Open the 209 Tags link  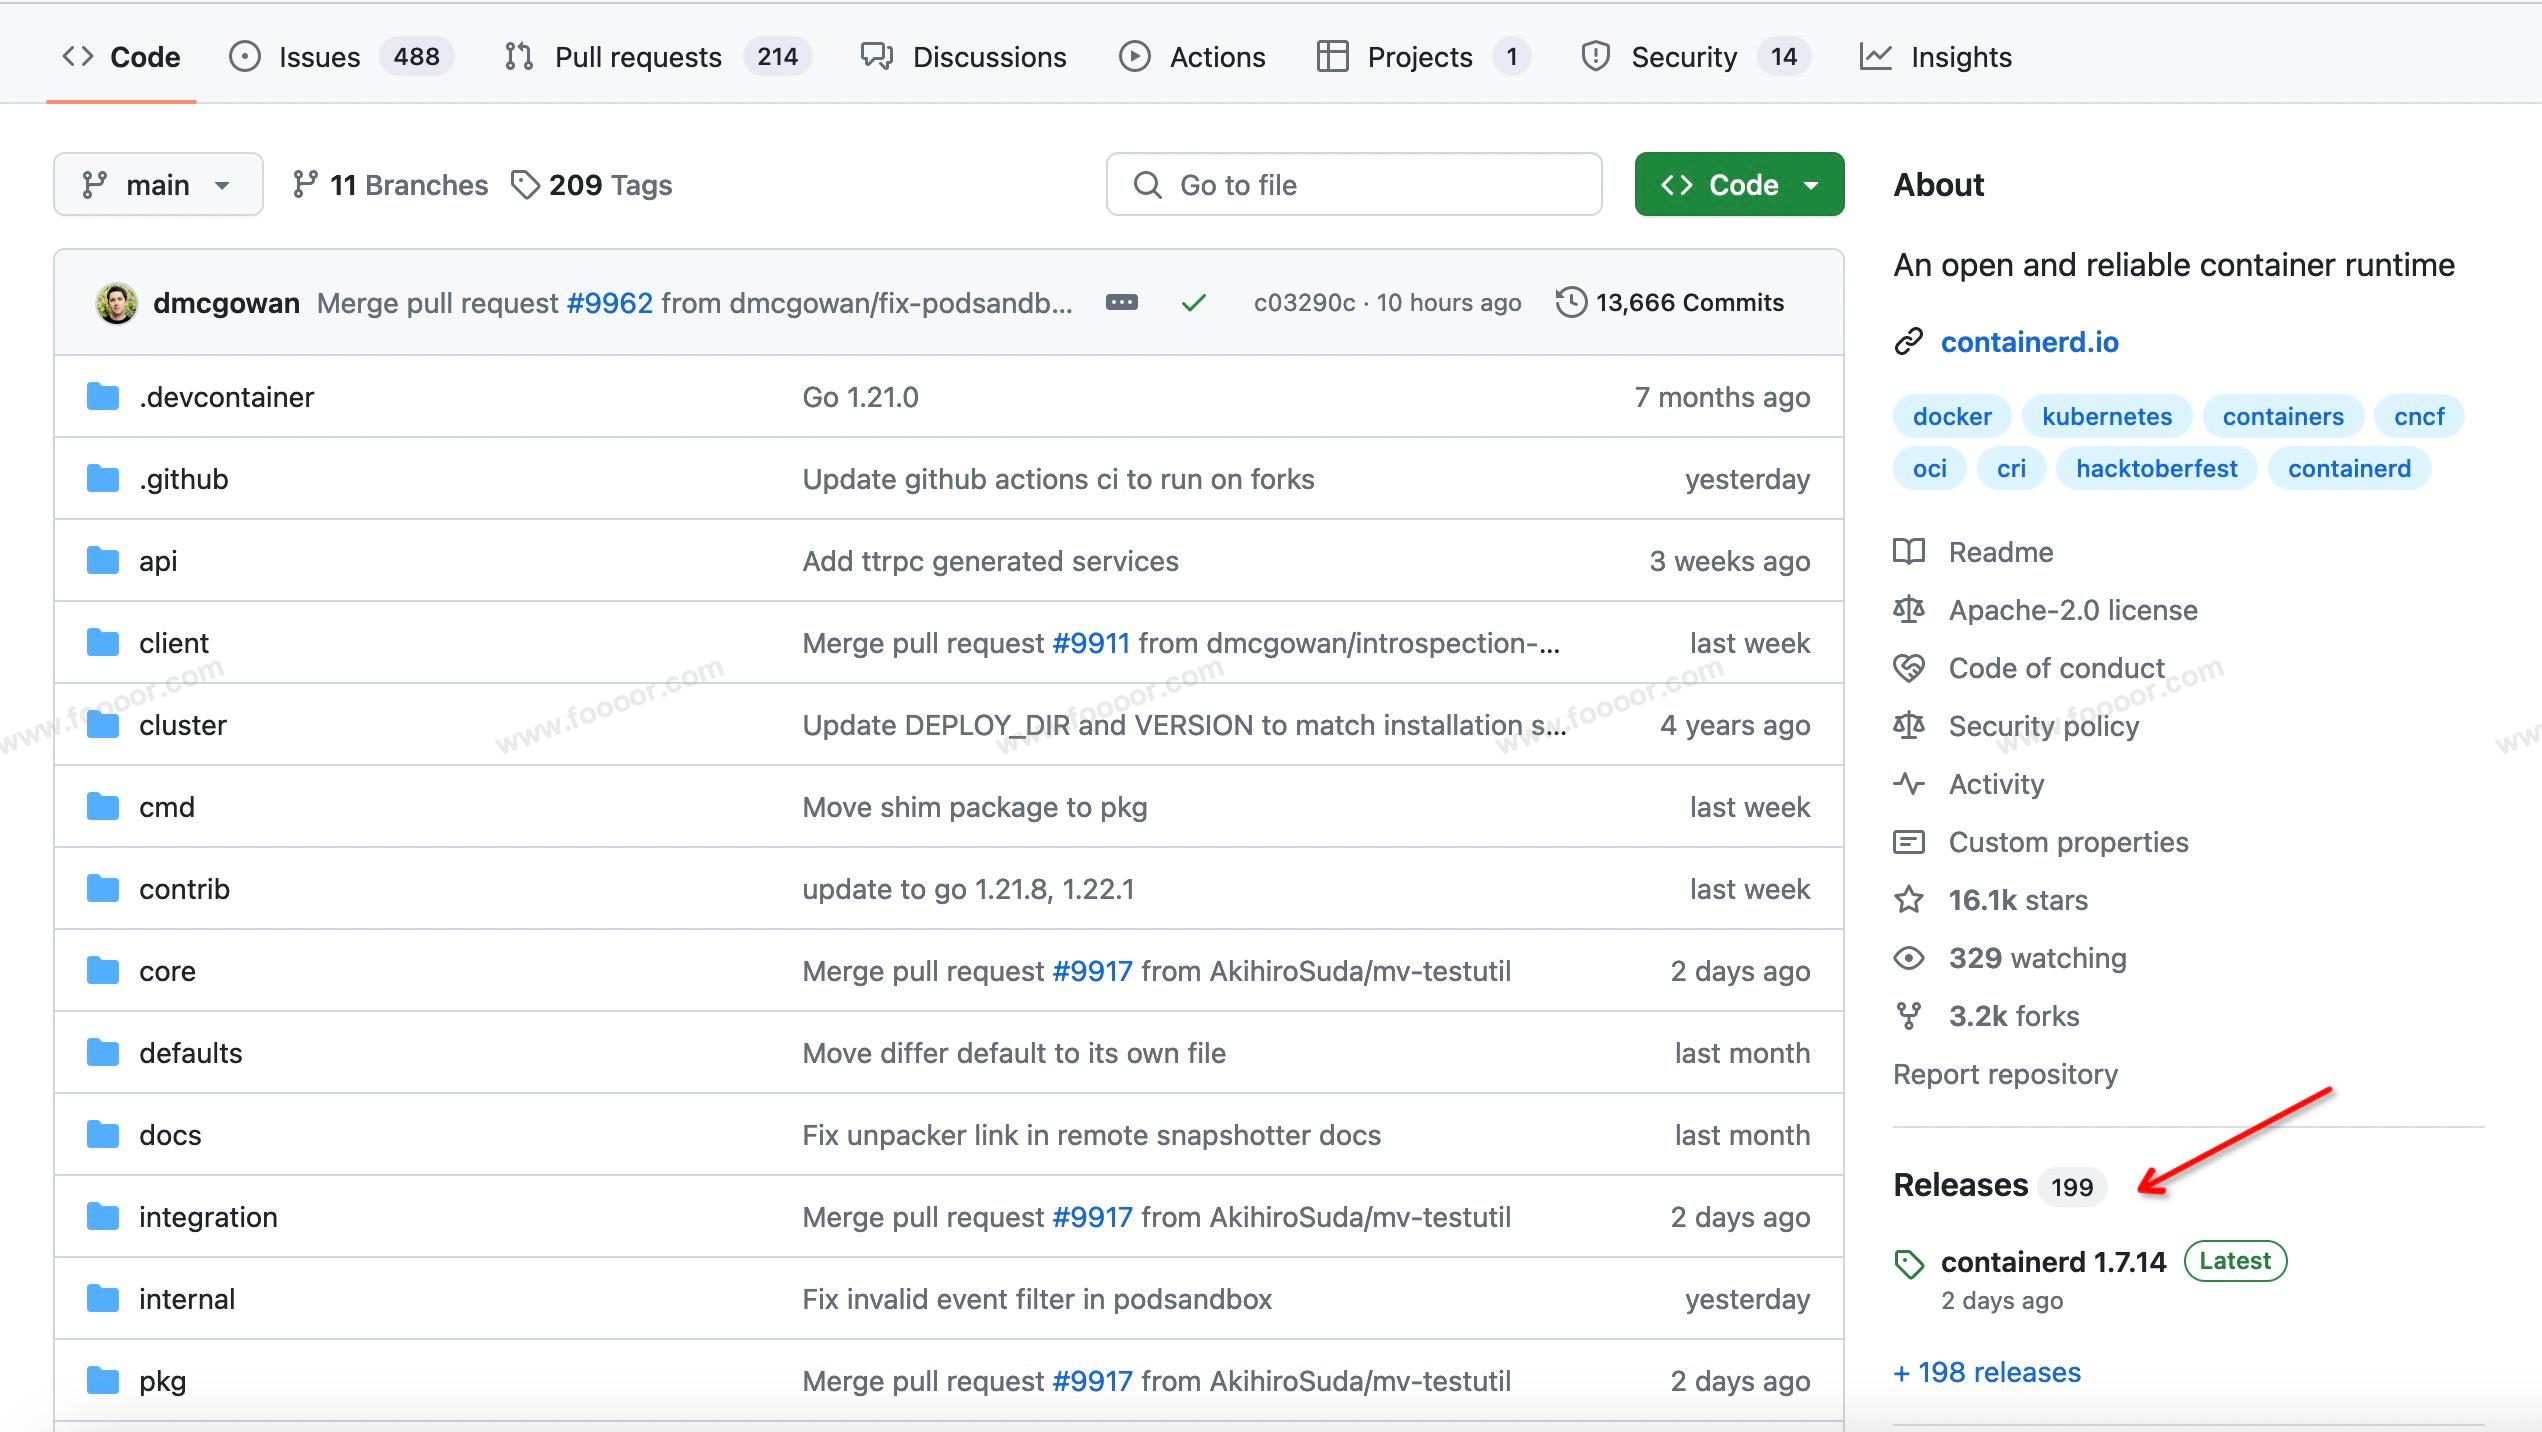[x=592, y=185]
